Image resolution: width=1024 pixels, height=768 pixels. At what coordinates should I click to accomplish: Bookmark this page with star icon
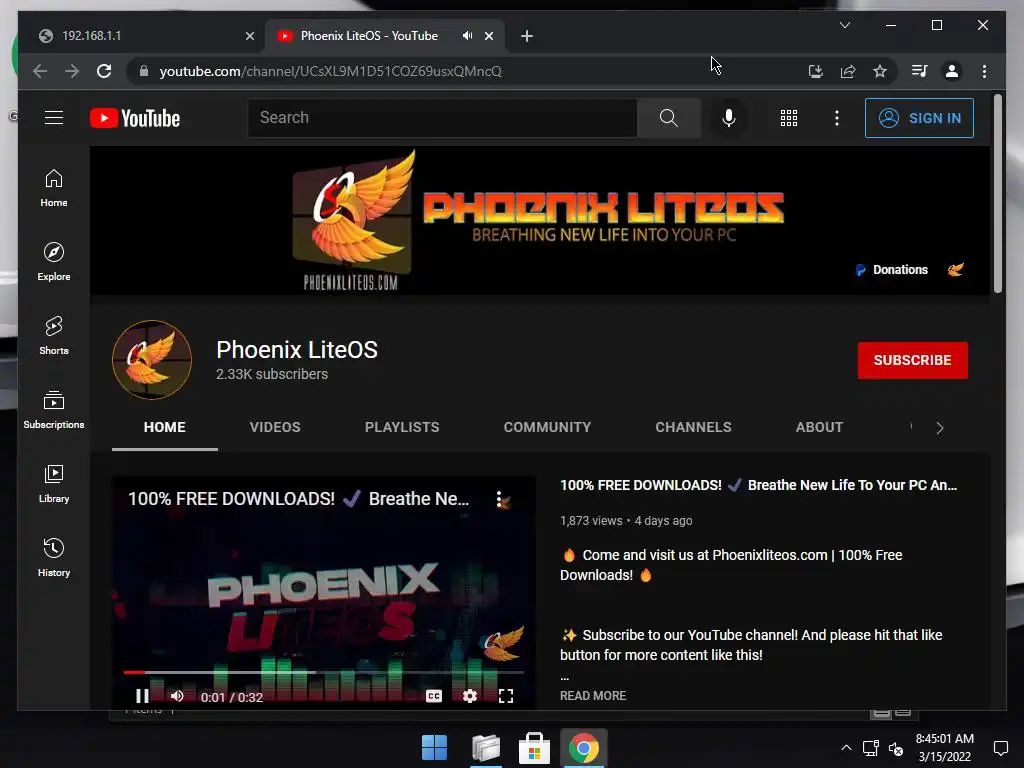880,71
